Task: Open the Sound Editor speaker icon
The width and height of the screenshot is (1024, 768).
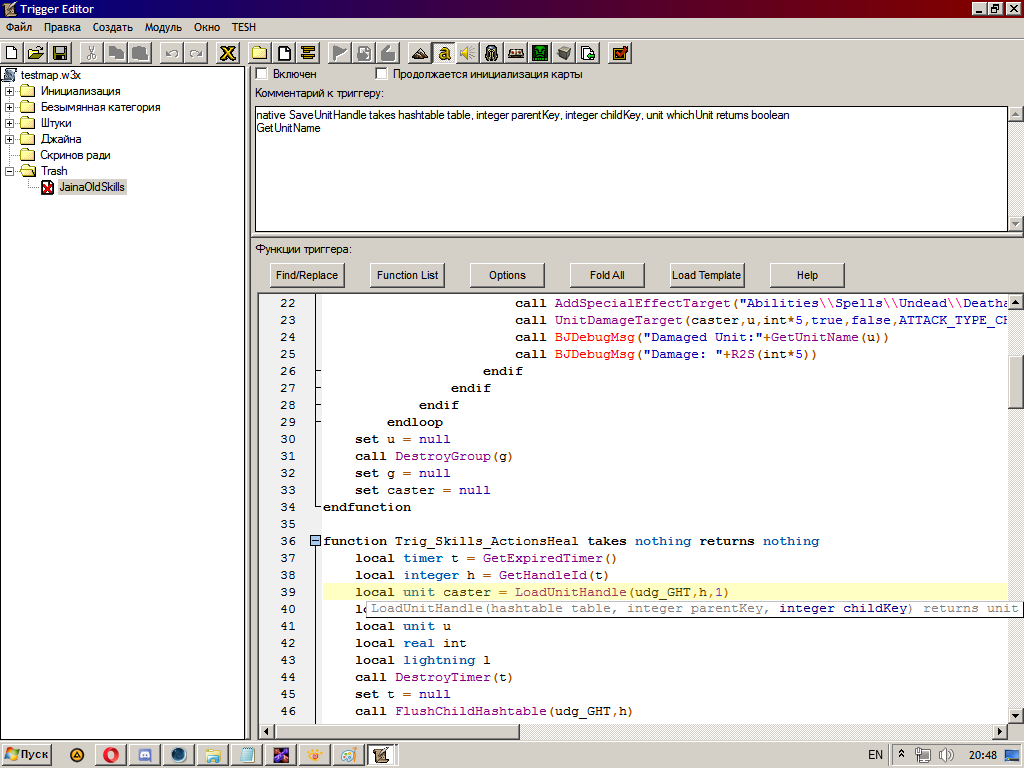Action: click(x=467, y=53)
